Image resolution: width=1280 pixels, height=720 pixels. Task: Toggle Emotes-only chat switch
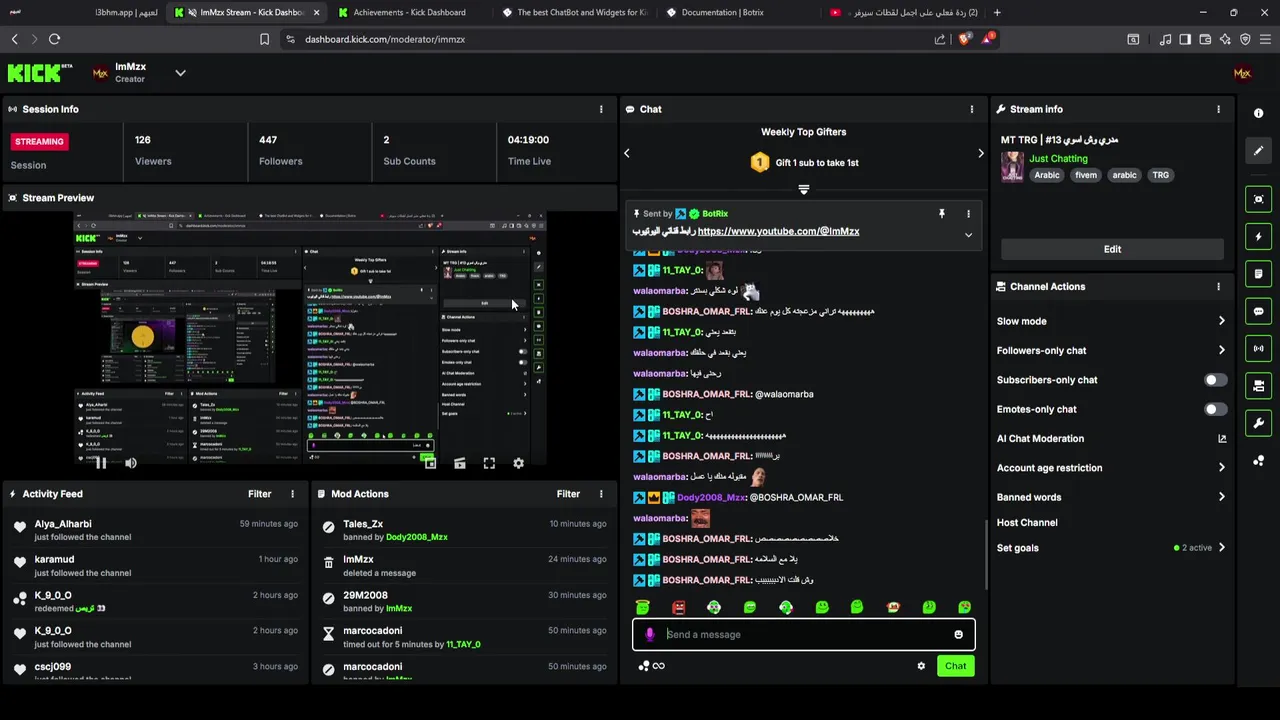click(x=1215, y=409)
